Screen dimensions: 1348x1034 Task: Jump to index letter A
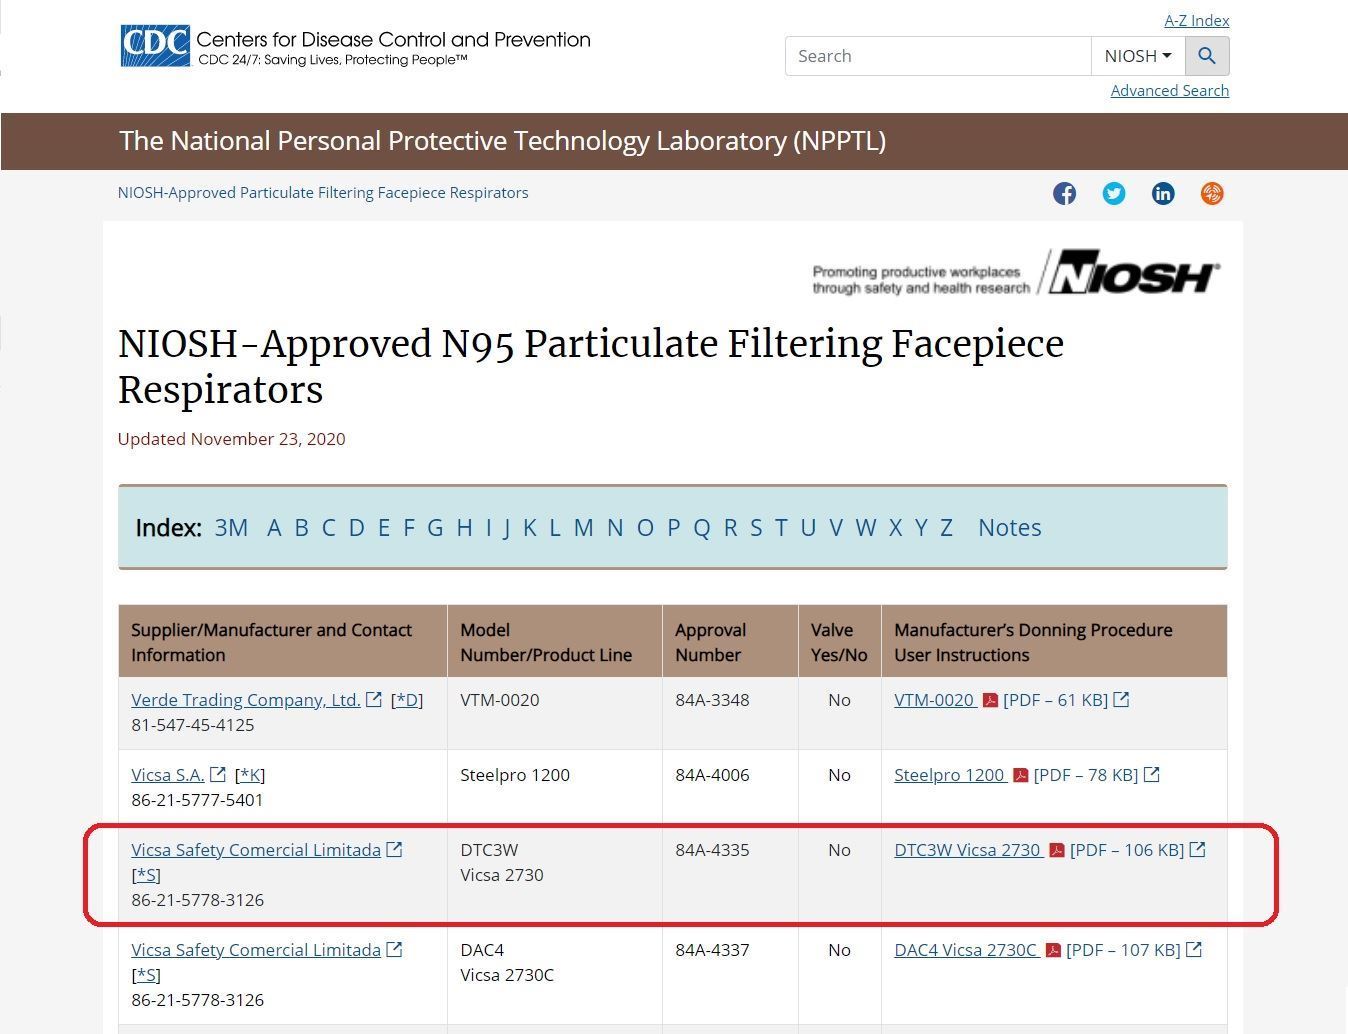click(x=274, y=528)
